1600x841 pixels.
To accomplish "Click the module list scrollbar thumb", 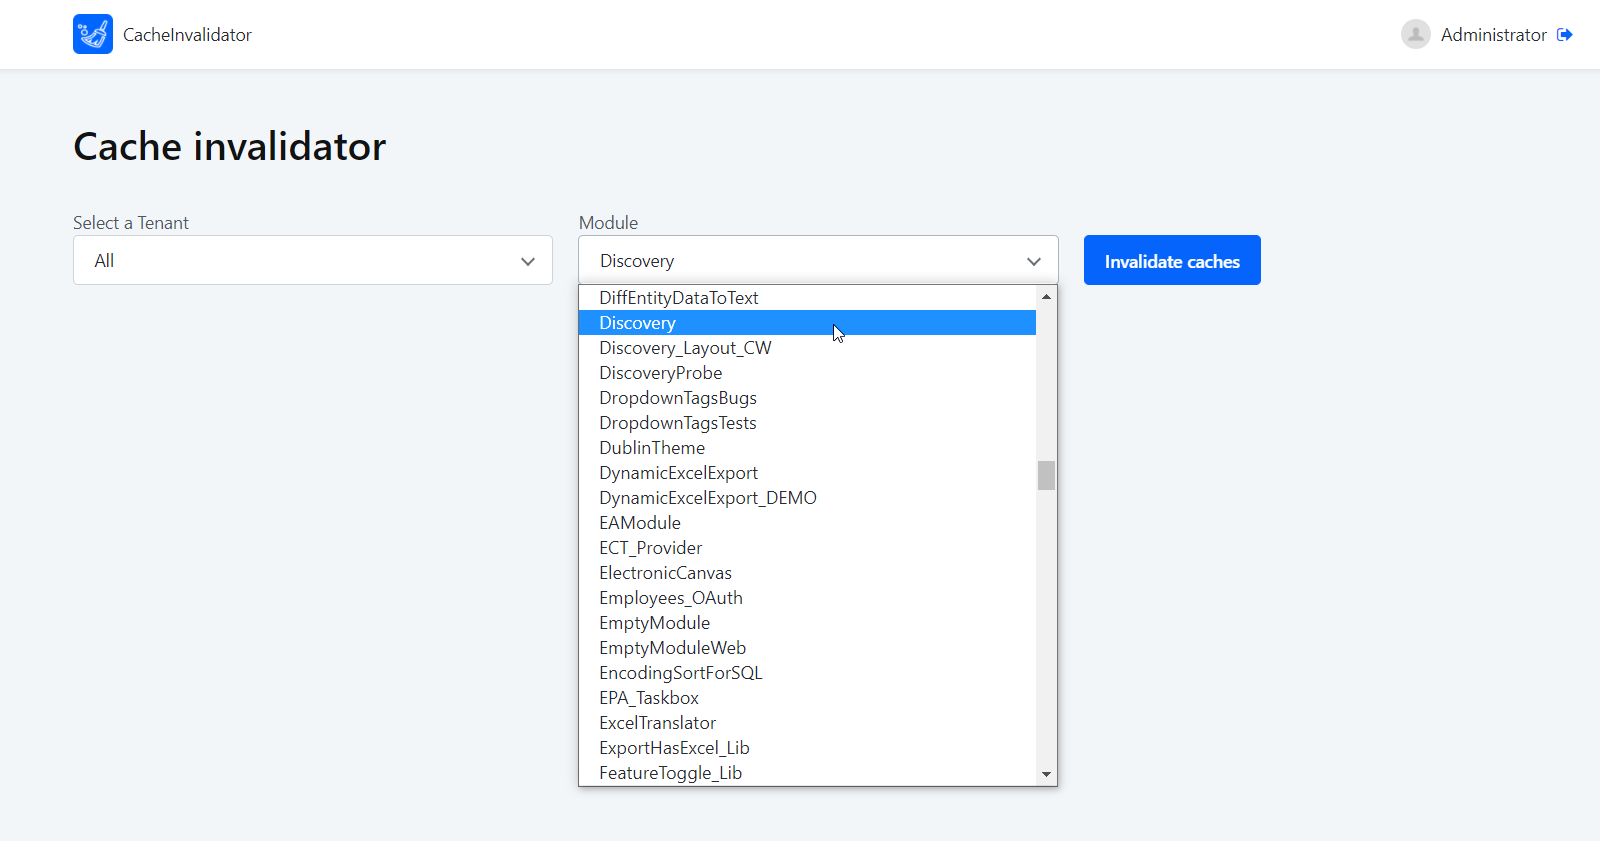I will 1046,475.
